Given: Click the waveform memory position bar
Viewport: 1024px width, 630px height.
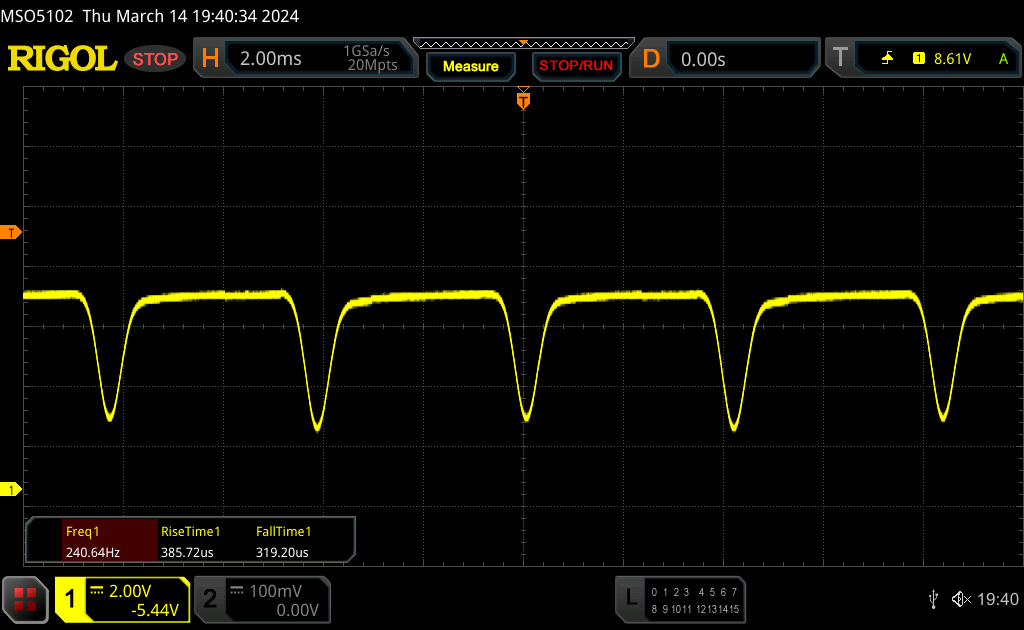Looking at the screenshot, I should [524, 44].
